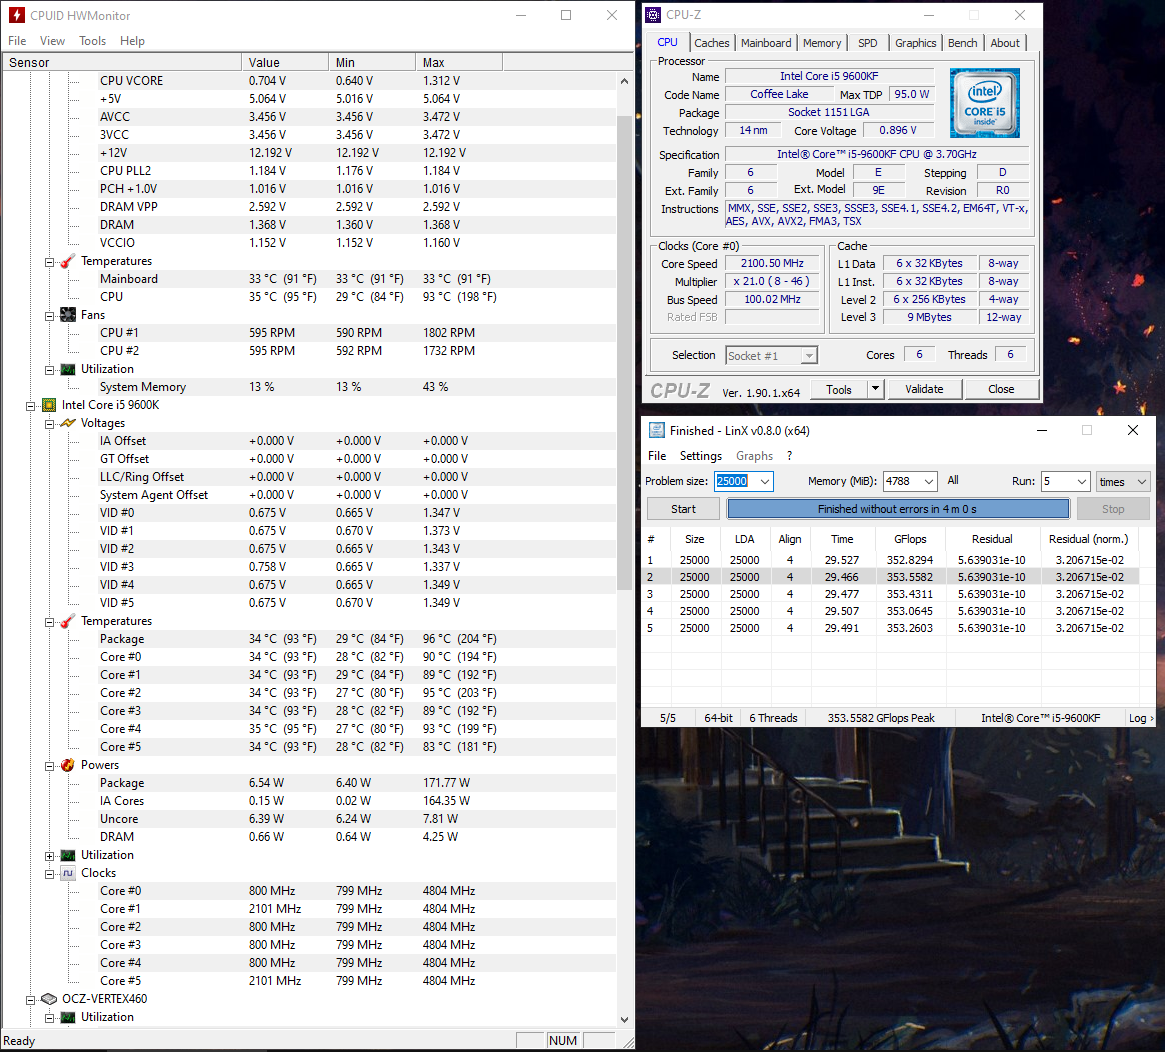This screenshot has height=1052, width=1165.
Task: Collapse the mainboard Temperatures node
Action: click(49, 262)
